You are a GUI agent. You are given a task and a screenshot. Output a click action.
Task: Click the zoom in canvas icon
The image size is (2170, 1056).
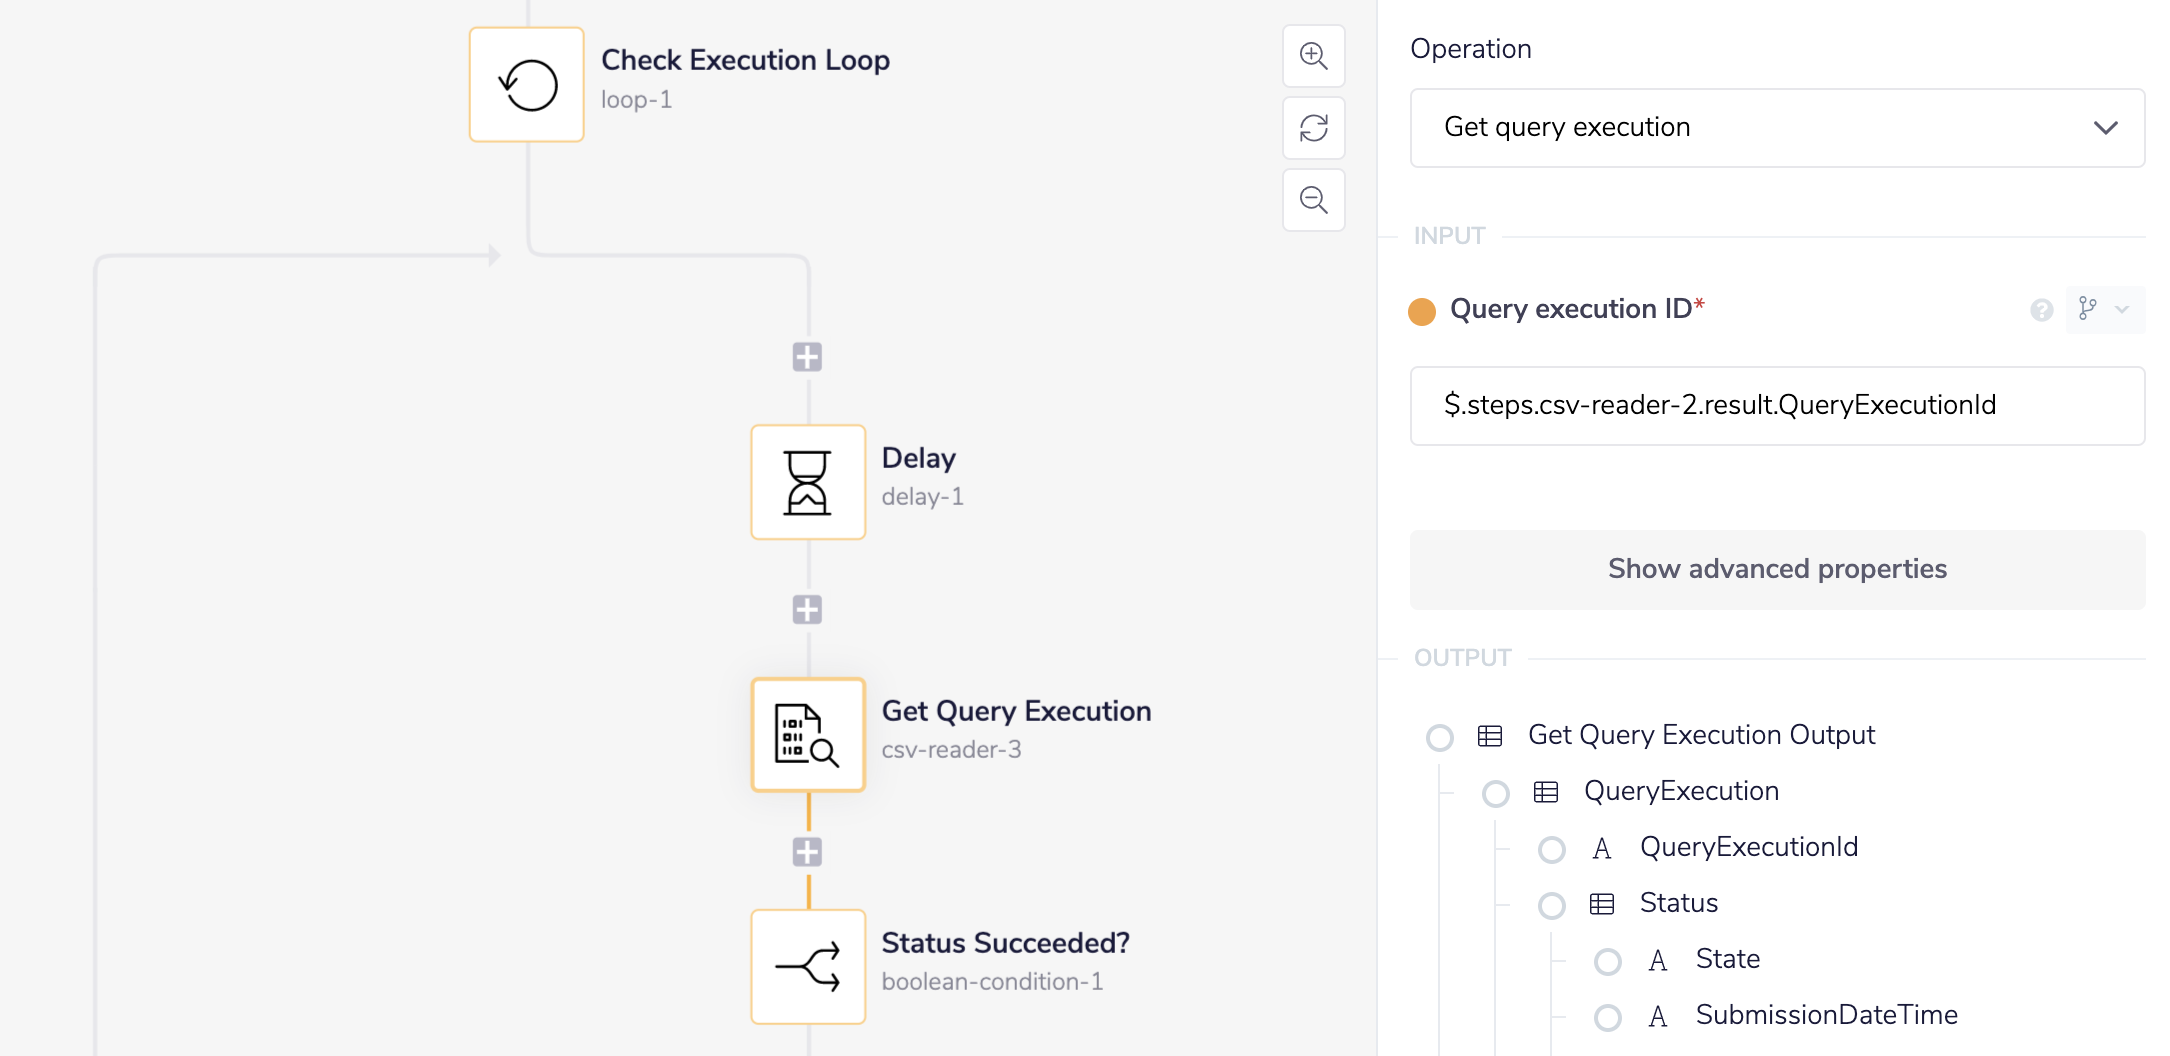pyautogui.click(x=1313, y=56)
